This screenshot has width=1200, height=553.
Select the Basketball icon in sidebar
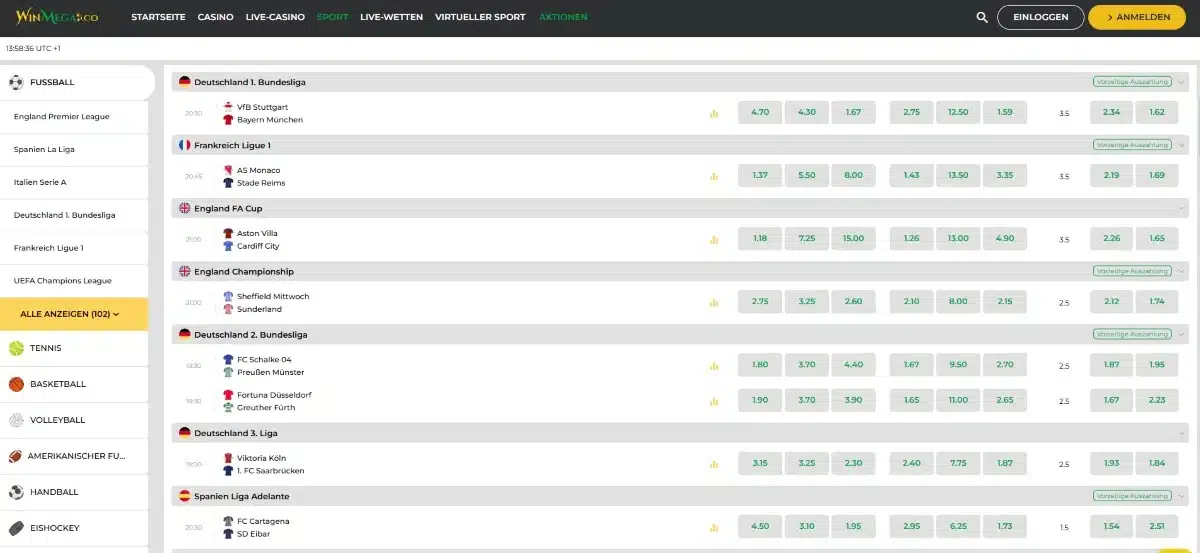click(x=16, y=384)
